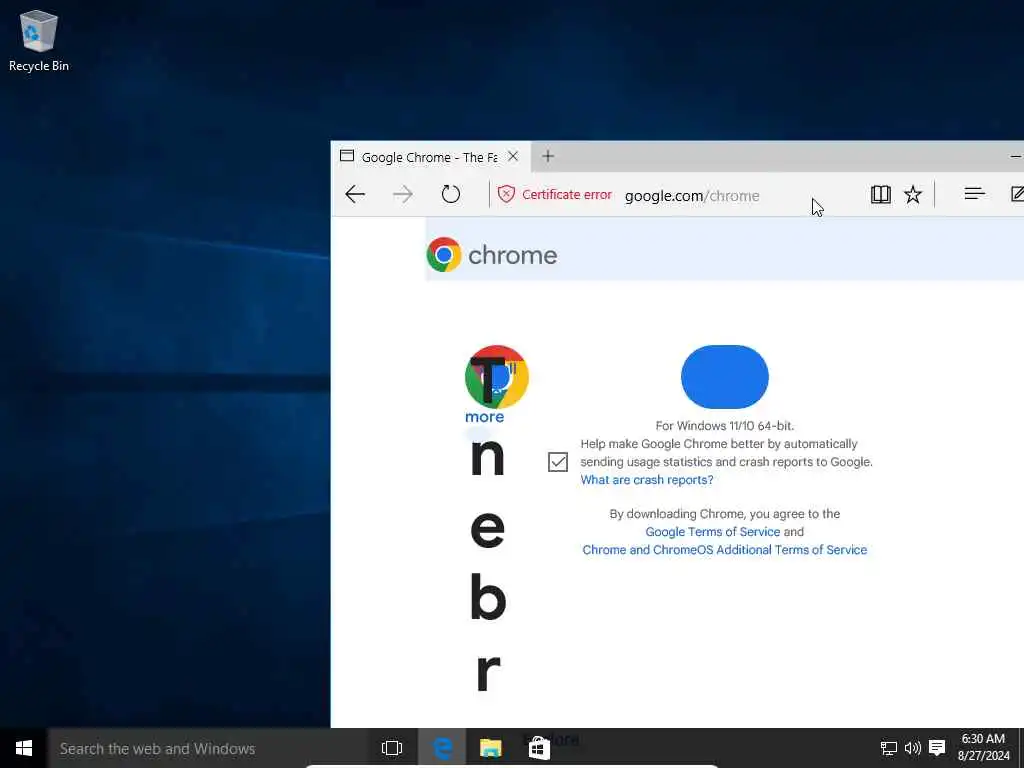The height and width of the screenshot is (768, 1024).
Task: Click the blue download button
Action: click(x=724, y=377)
